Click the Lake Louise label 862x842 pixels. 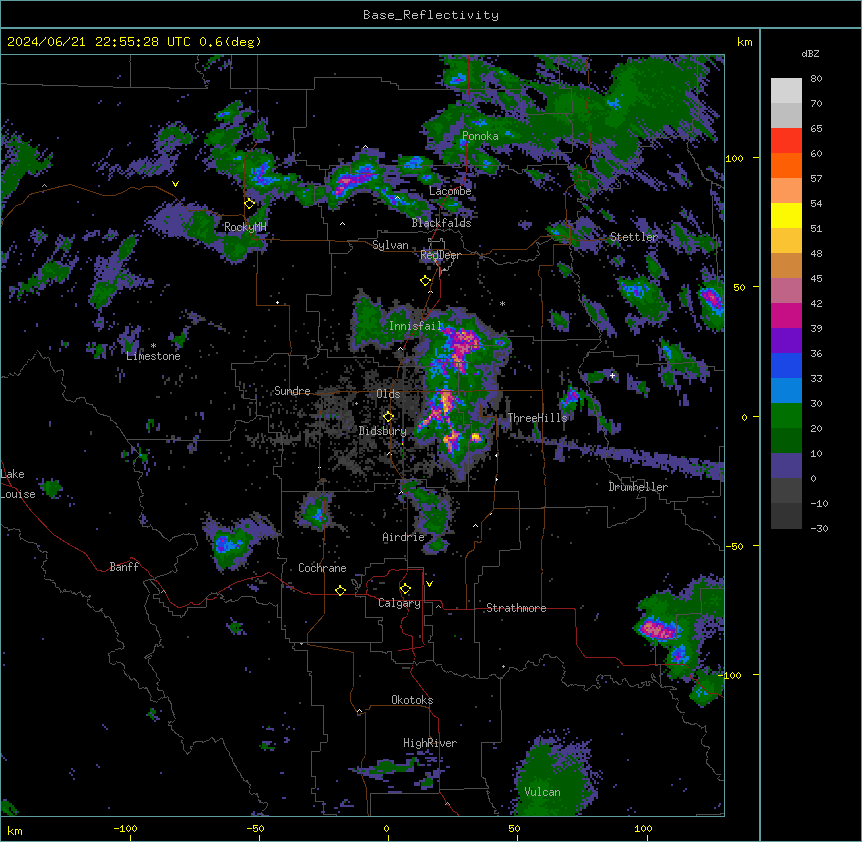(x=17, y=484)
